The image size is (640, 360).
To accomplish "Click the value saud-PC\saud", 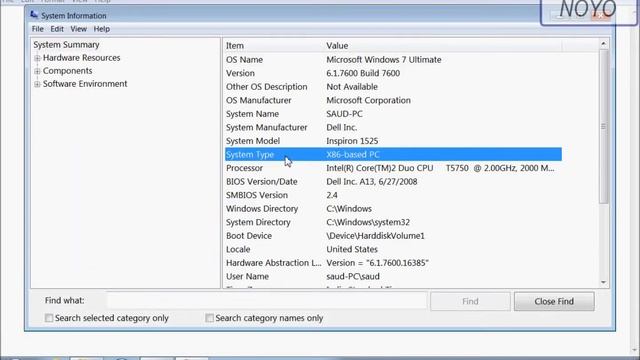I will (x=353, y=276).
